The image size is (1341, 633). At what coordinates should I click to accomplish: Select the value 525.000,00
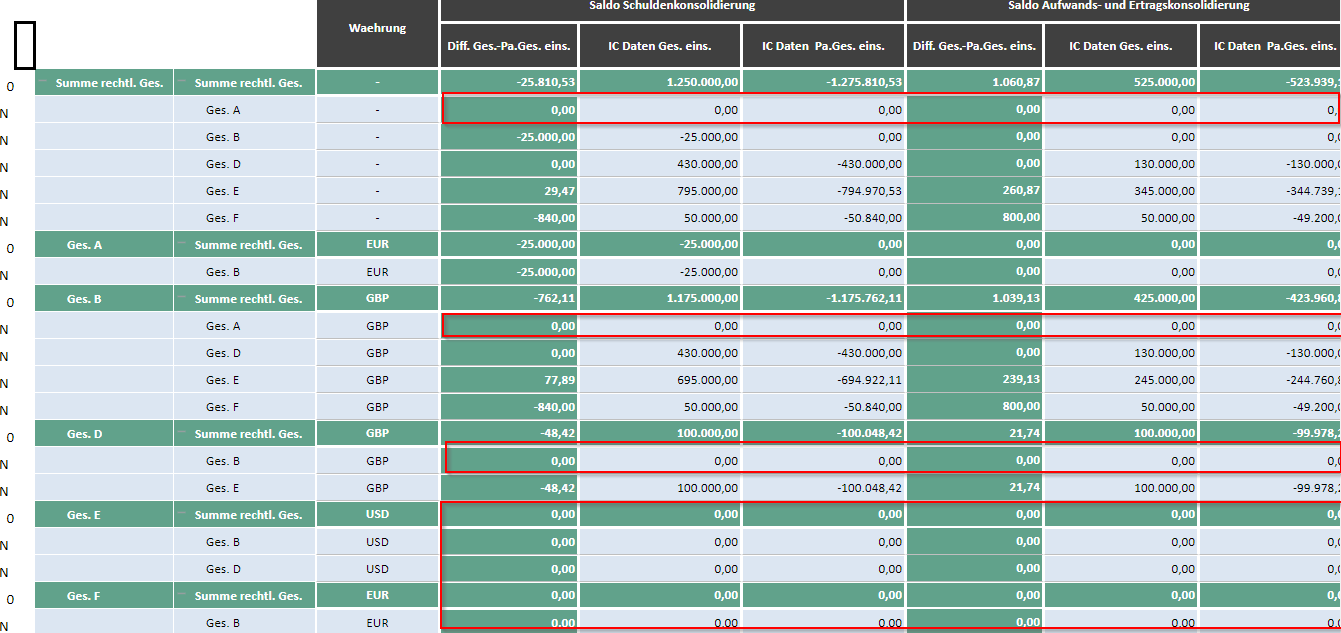[x=1121, y=82]
